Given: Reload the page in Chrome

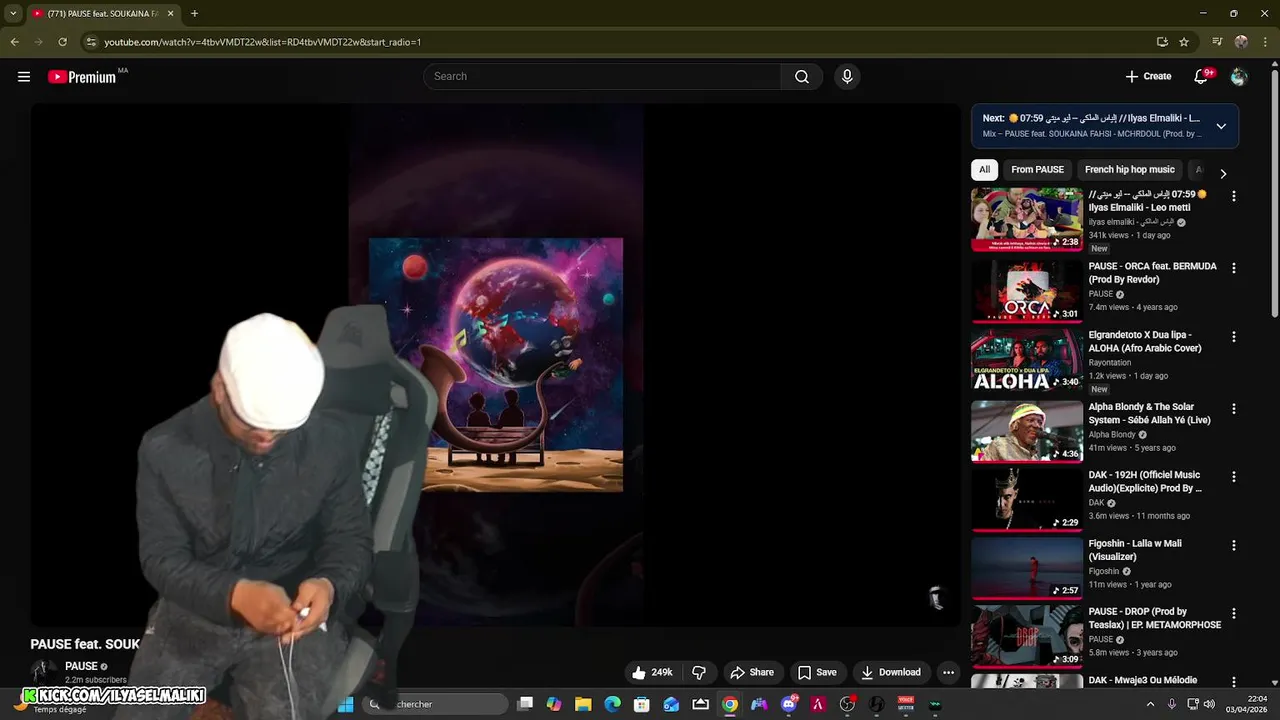Looking at the screenshot, I should click(62, 42).
